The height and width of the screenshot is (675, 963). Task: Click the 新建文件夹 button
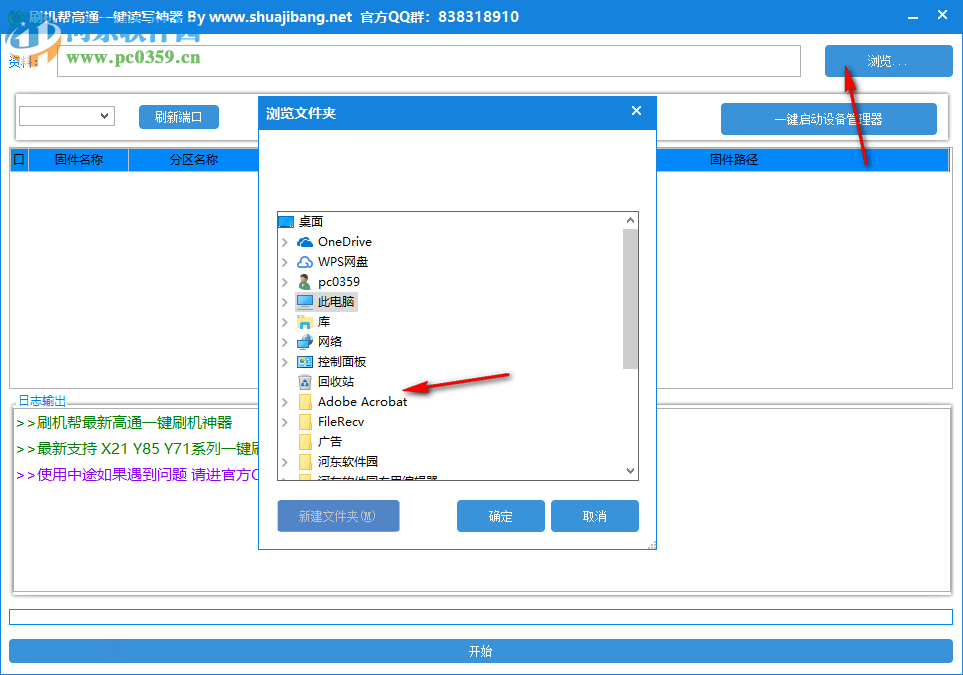pyautogui.click(x=338, y=516)
